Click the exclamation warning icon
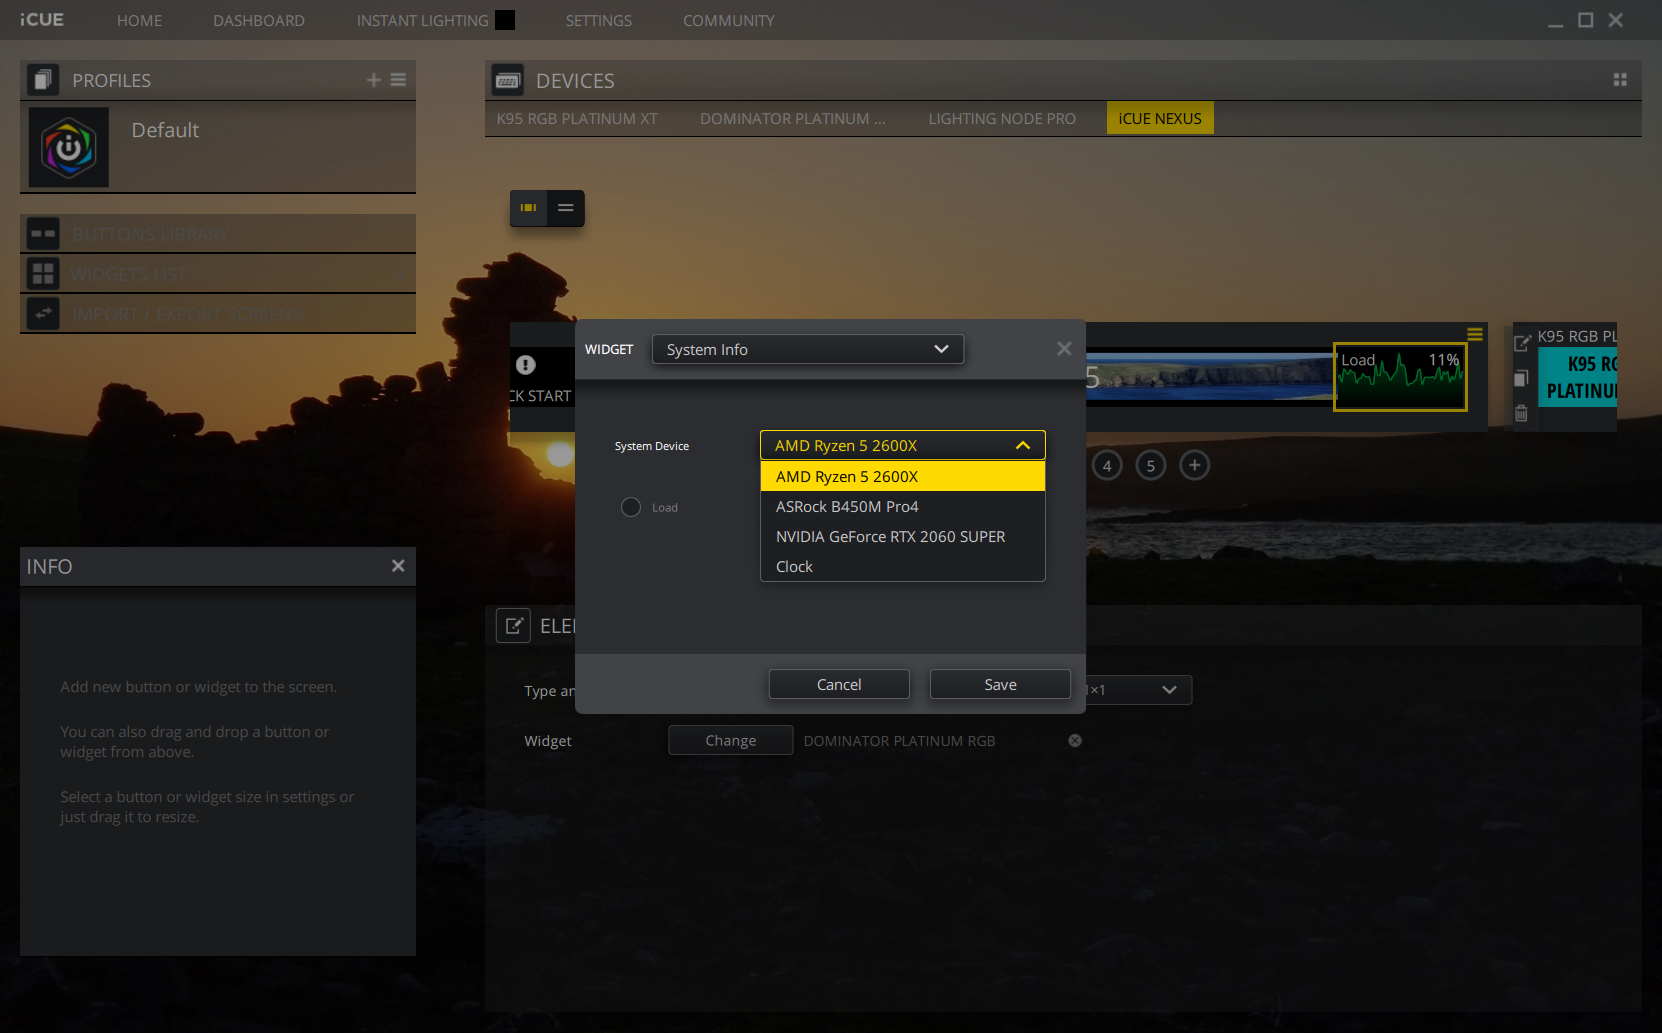Image resolution: width=1662 pixels, height=1033 pixels. (526, 365)
